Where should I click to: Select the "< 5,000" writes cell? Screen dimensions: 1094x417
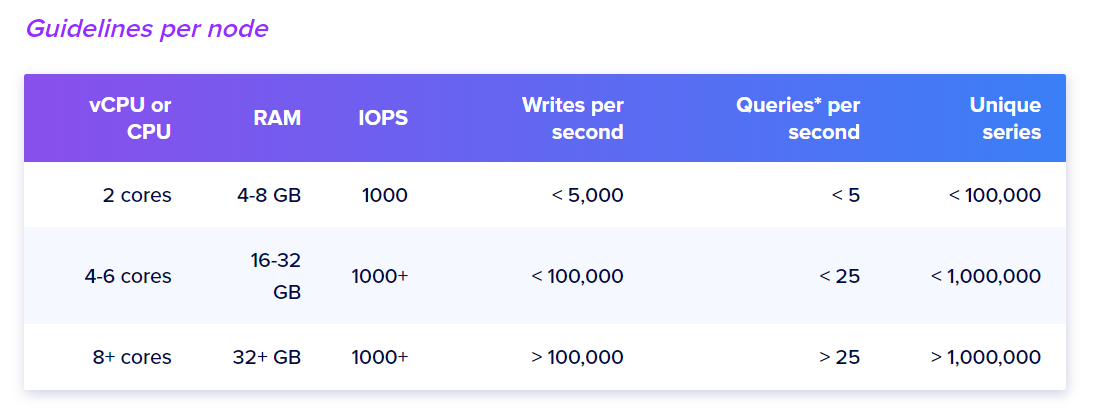587,195
